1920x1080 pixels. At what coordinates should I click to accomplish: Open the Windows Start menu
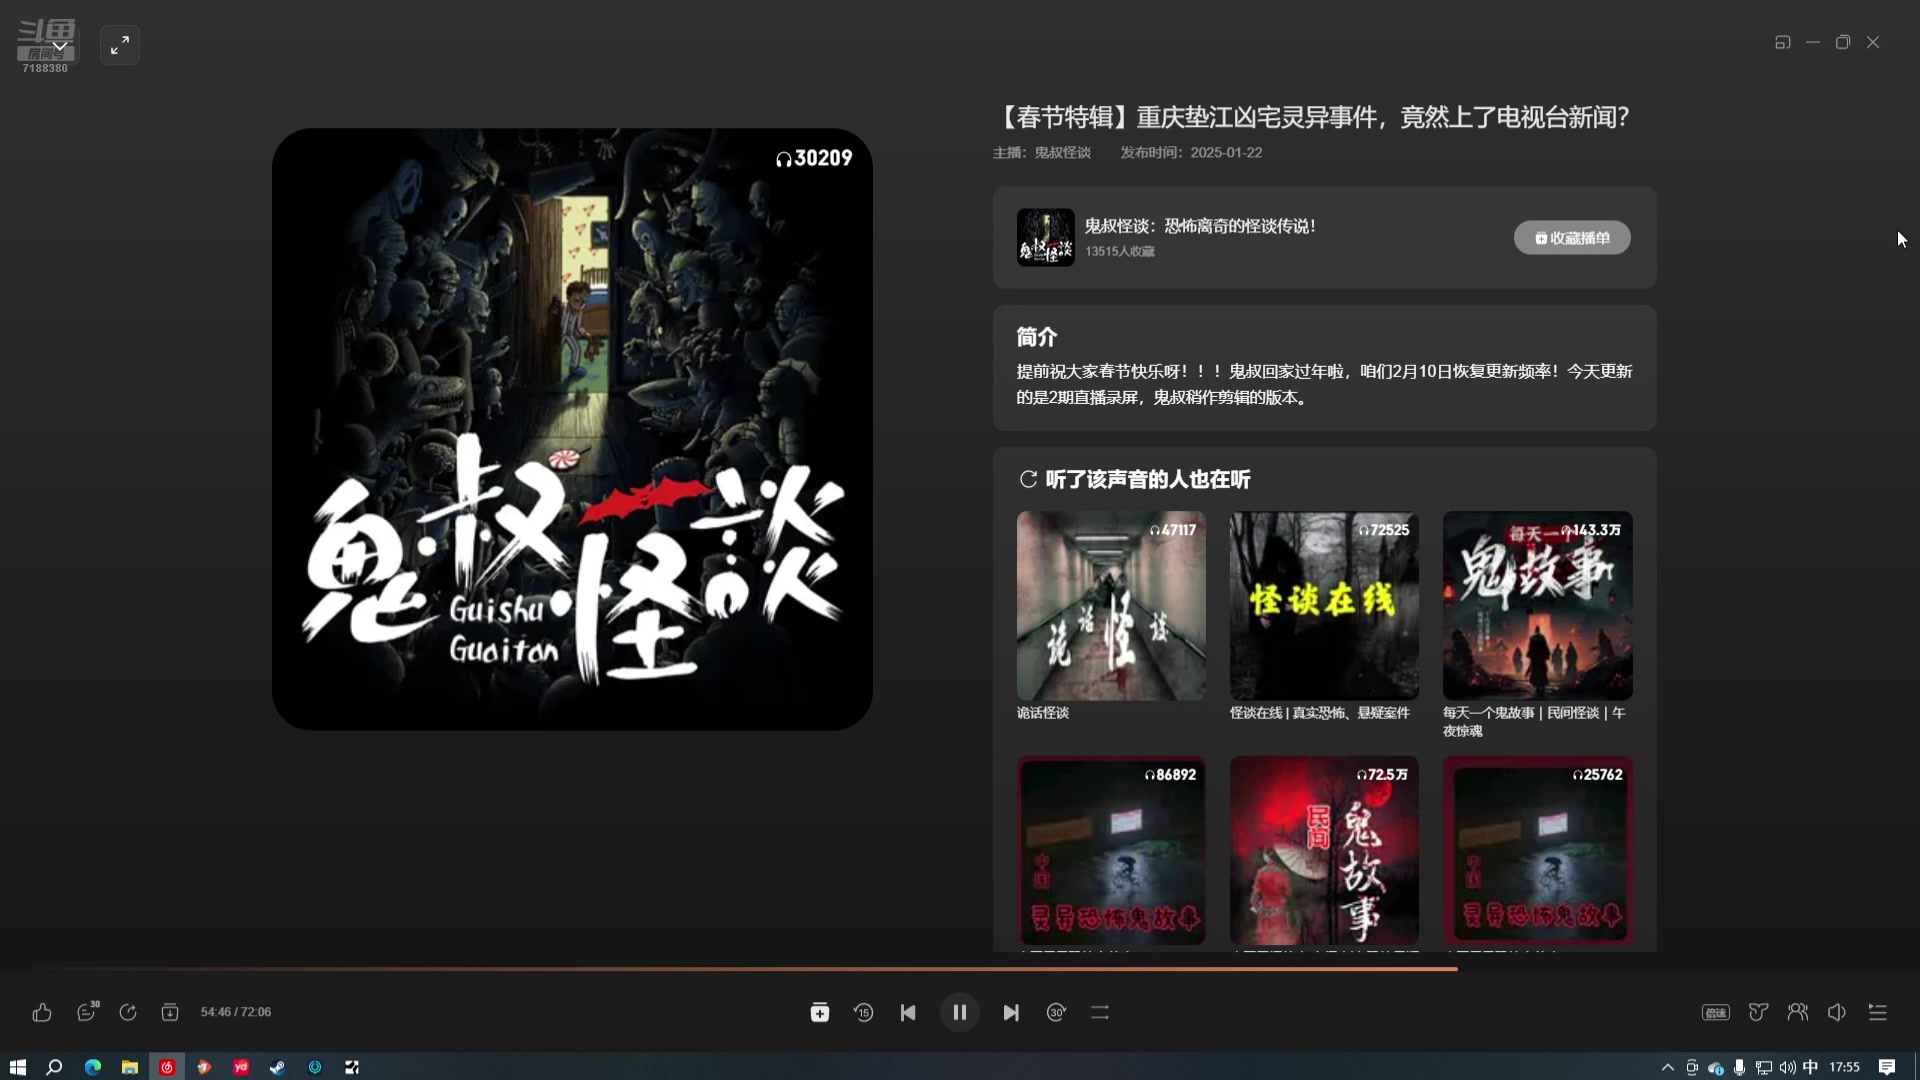click(17, 1067)
